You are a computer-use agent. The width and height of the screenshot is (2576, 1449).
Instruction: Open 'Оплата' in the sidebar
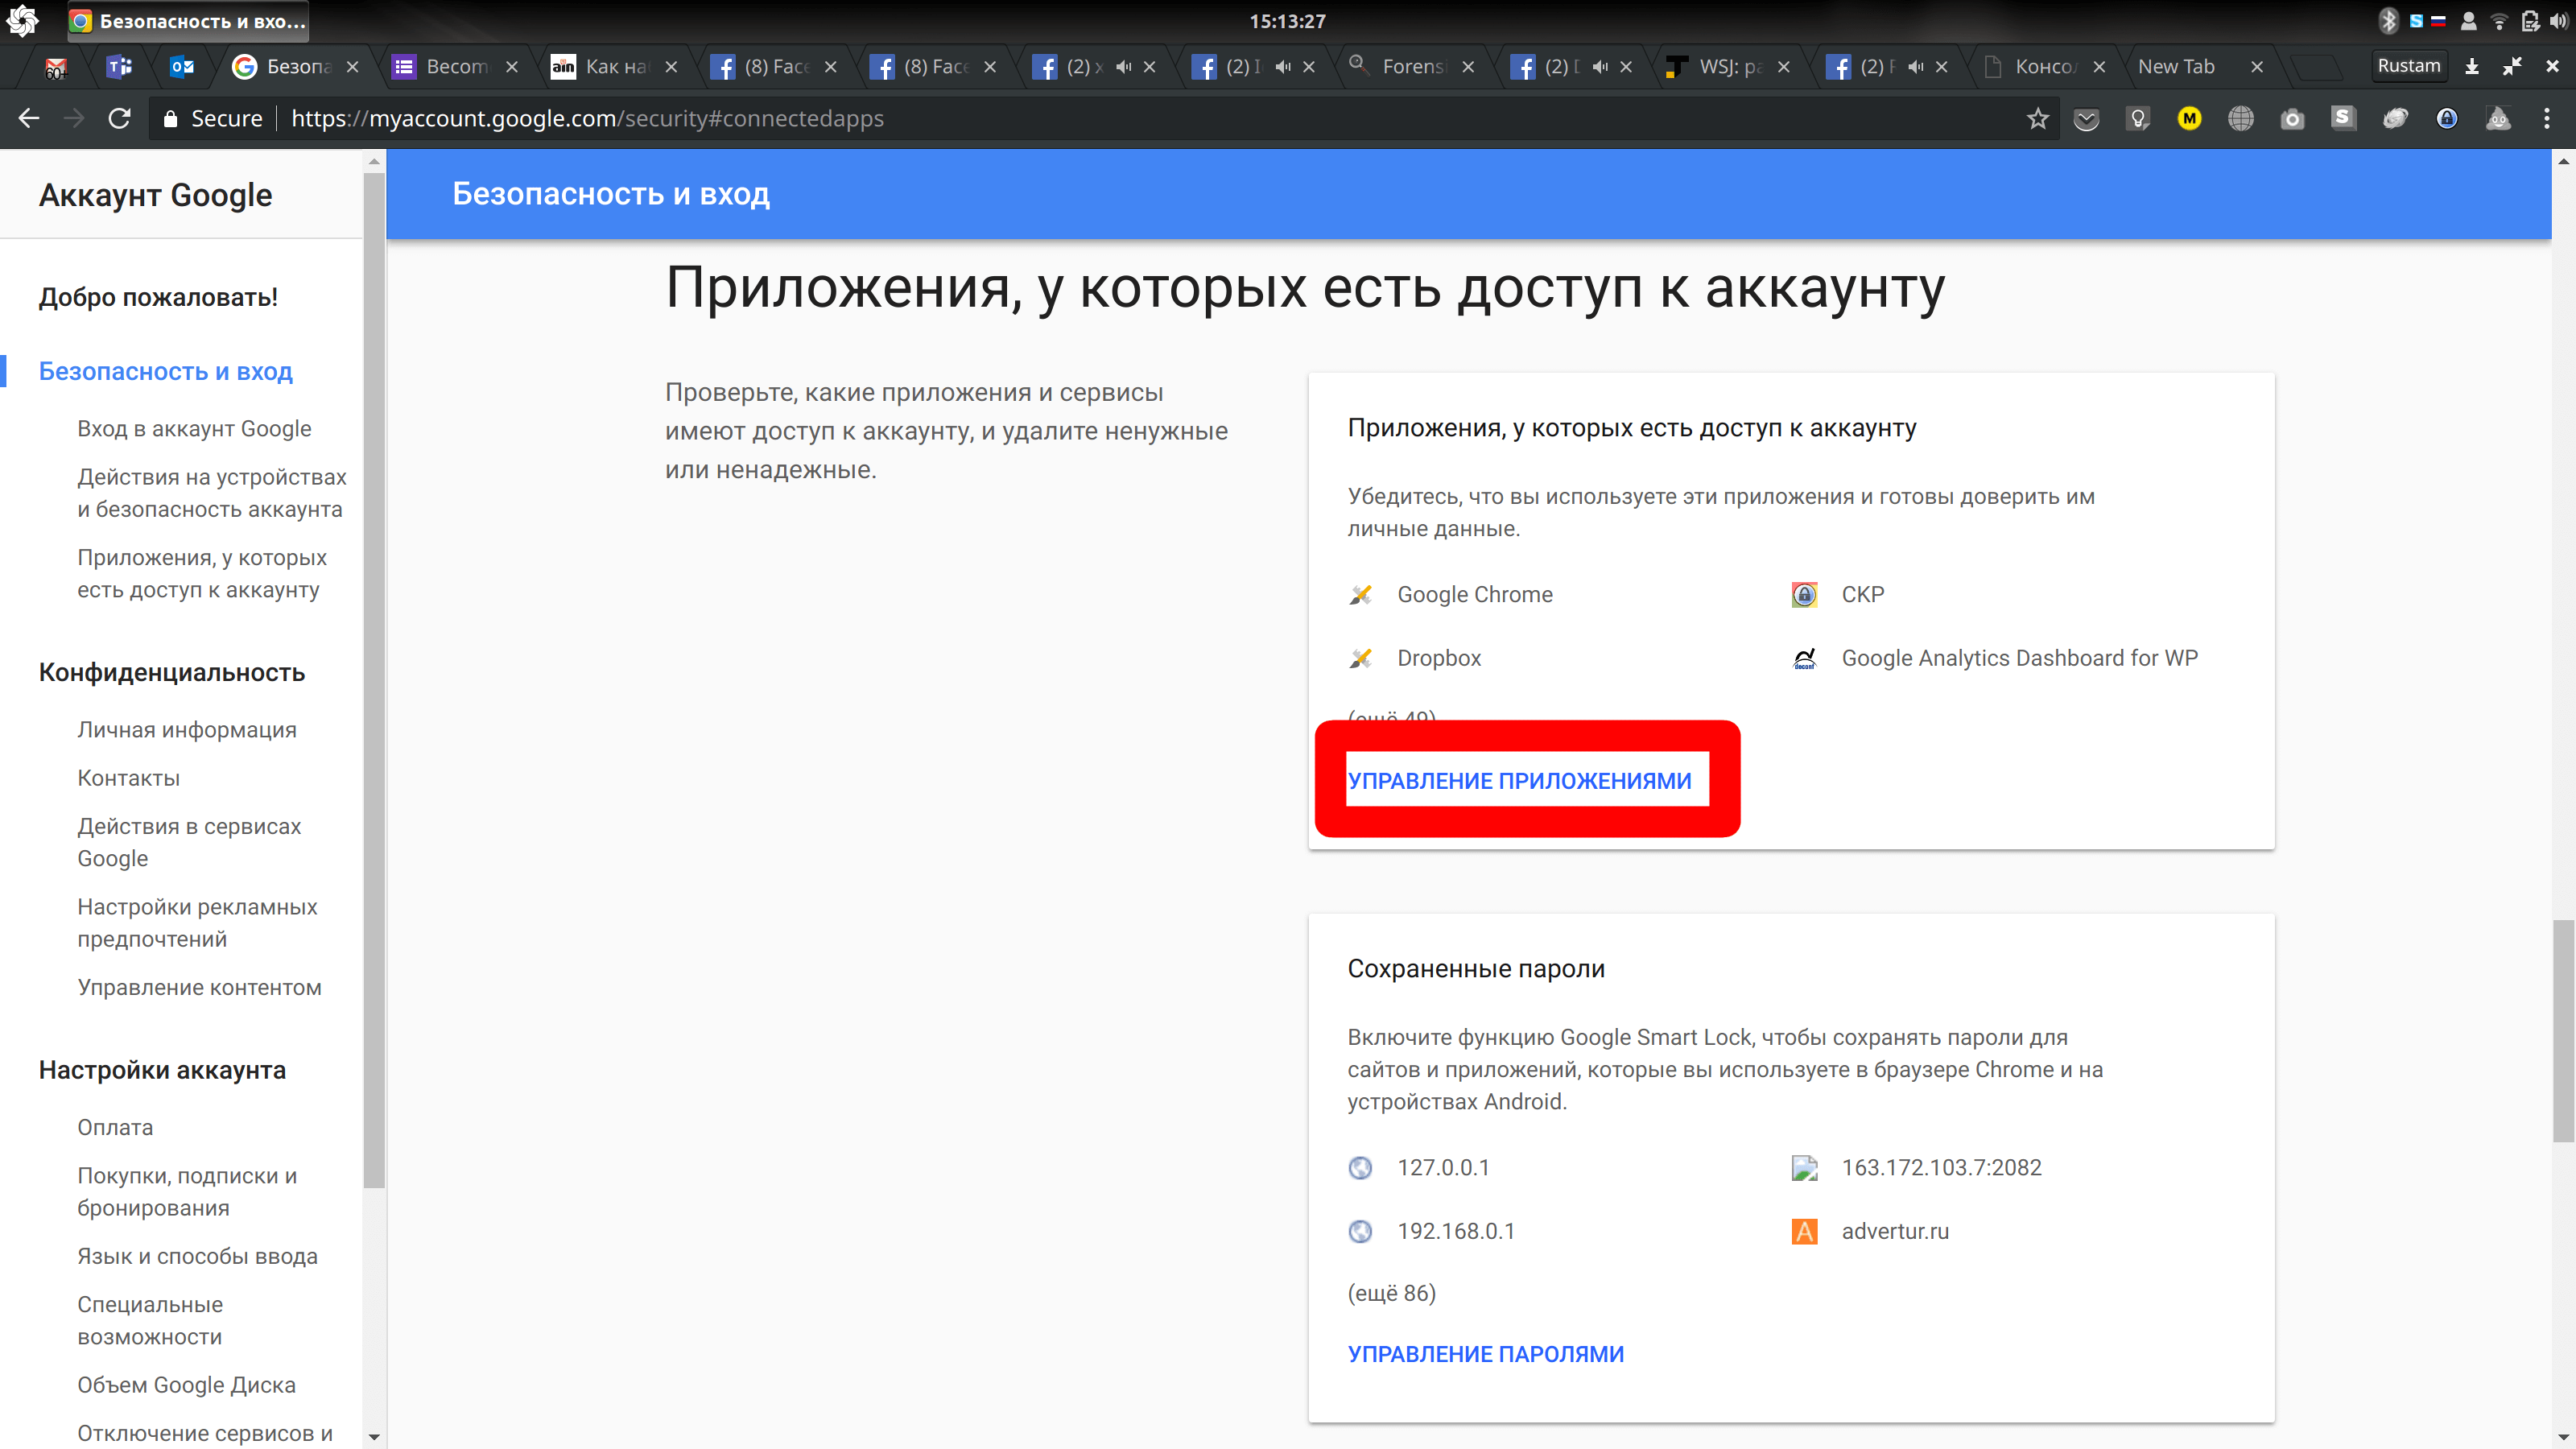point(115,1127)
